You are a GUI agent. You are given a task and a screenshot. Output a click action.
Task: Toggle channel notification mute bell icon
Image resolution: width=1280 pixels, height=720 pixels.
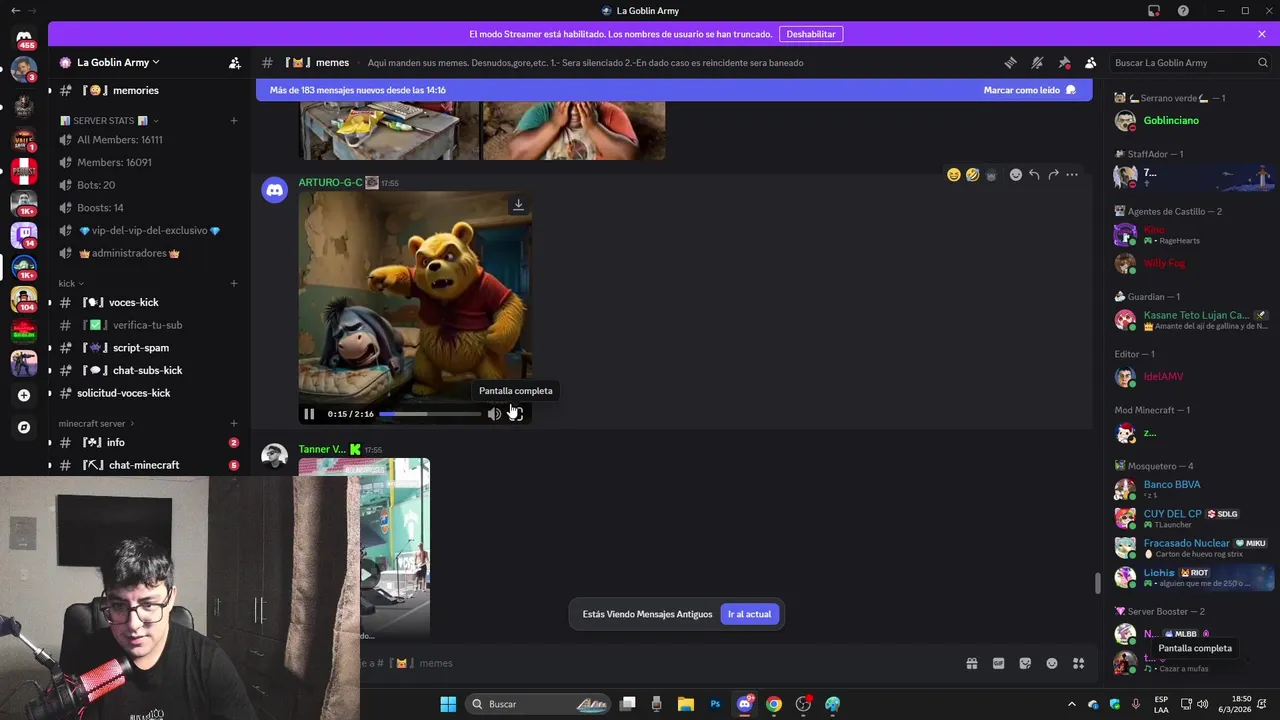click(x=1037, y=62)
